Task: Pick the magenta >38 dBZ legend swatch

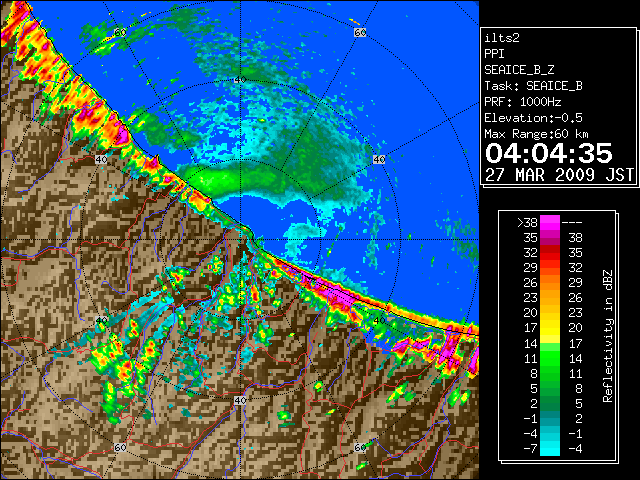Action: click(x=550, y=222)
